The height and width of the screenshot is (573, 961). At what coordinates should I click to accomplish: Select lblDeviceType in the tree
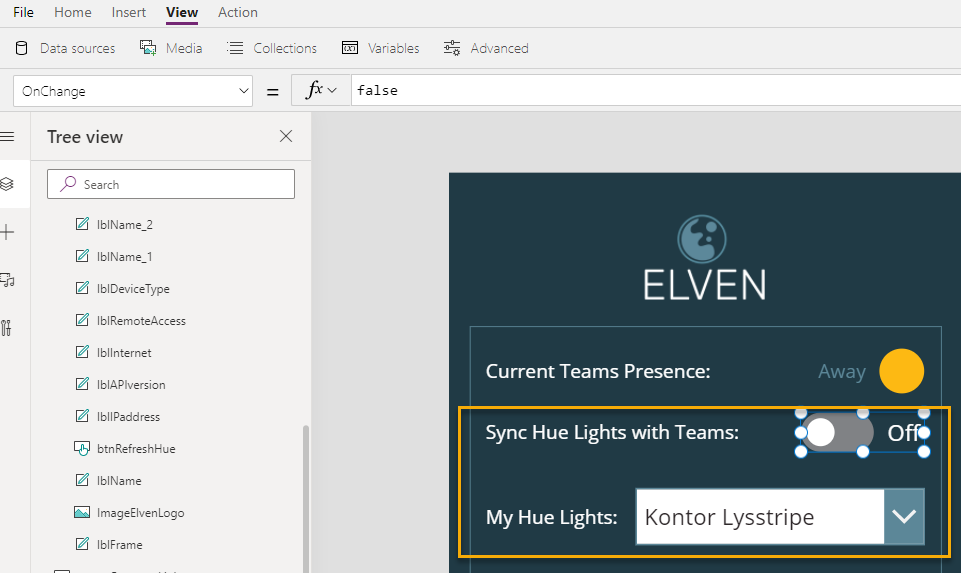tap(133, 289)
